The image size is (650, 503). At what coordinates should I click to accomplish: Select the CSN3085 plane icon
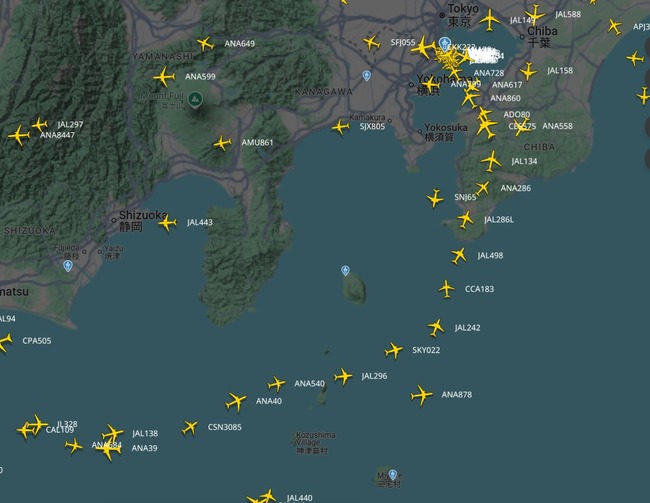[189, 428]
